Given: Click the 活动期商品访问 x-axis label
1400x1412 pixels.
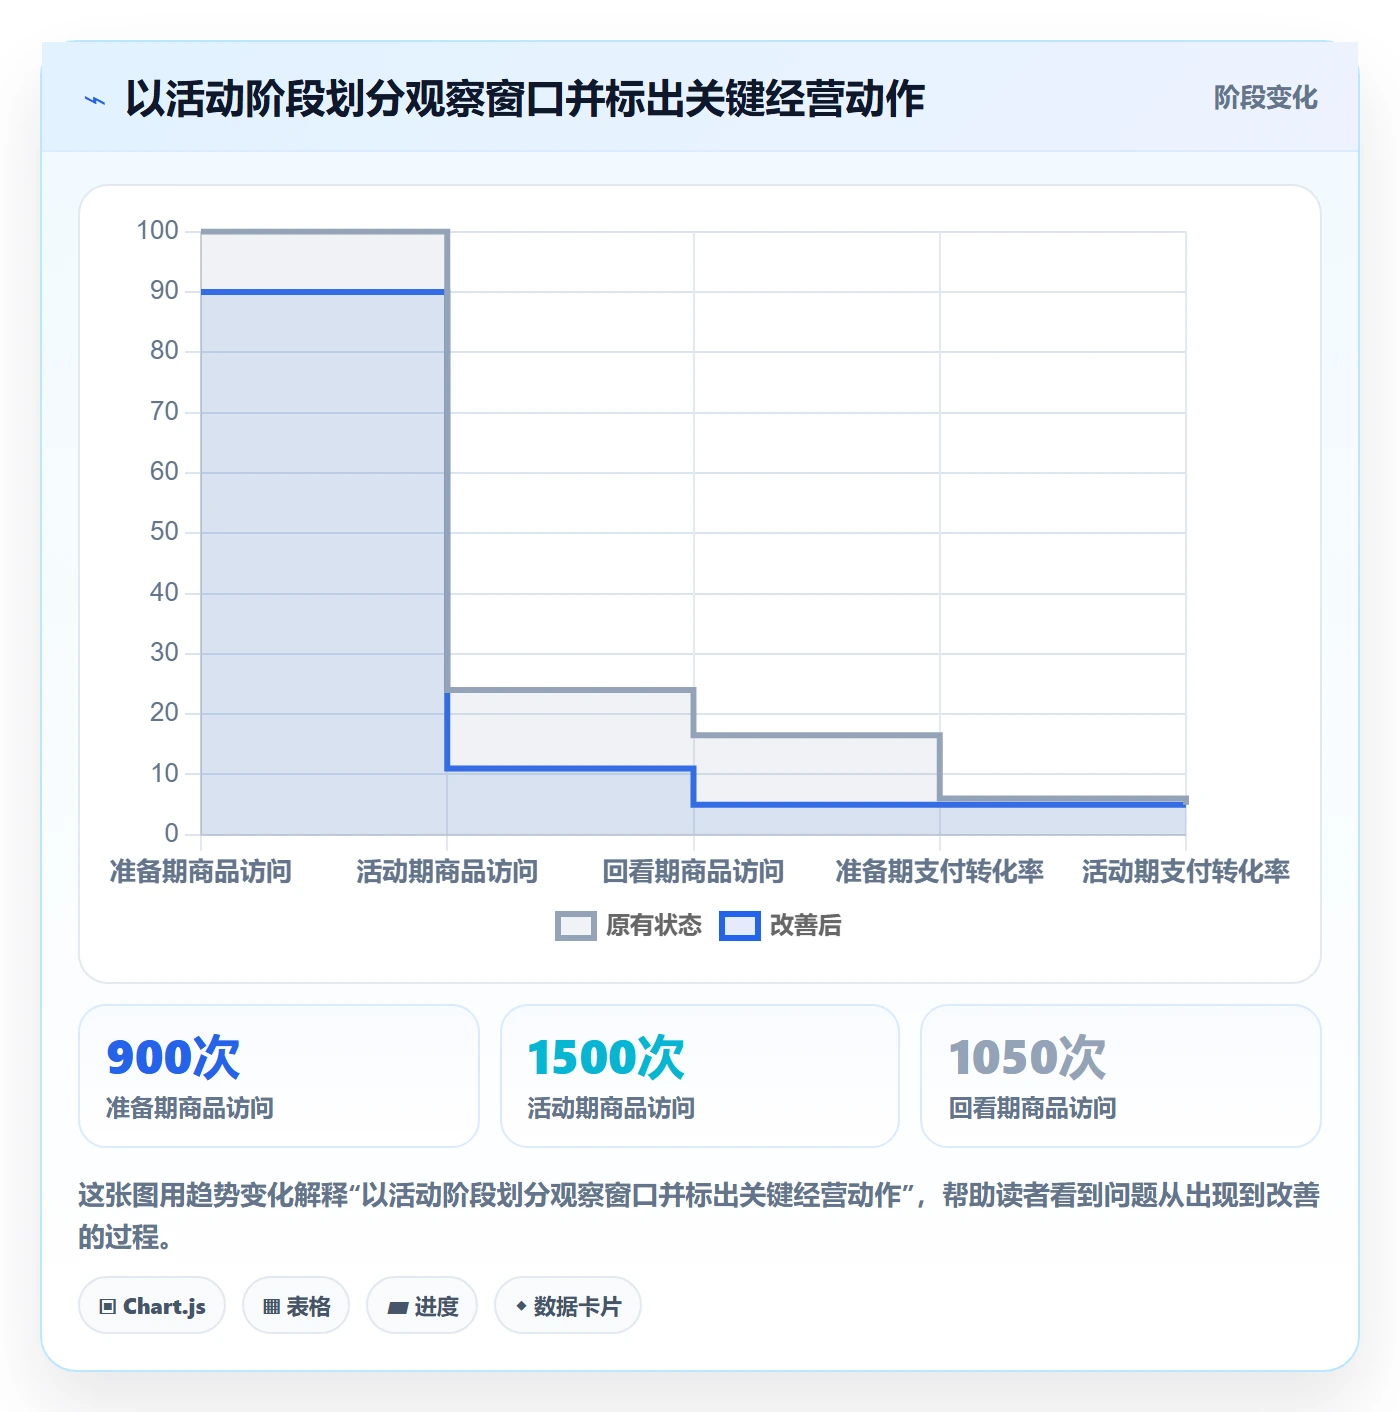Looking at the screenshot, I should [447, 872].
